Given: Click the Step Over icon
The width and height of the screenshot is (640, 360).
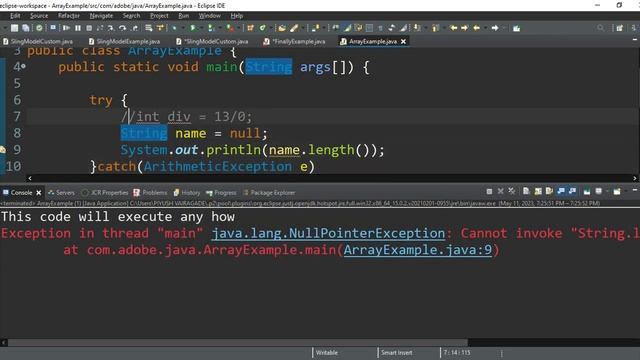Looking at the screenshot, I should tap(122, 28).
